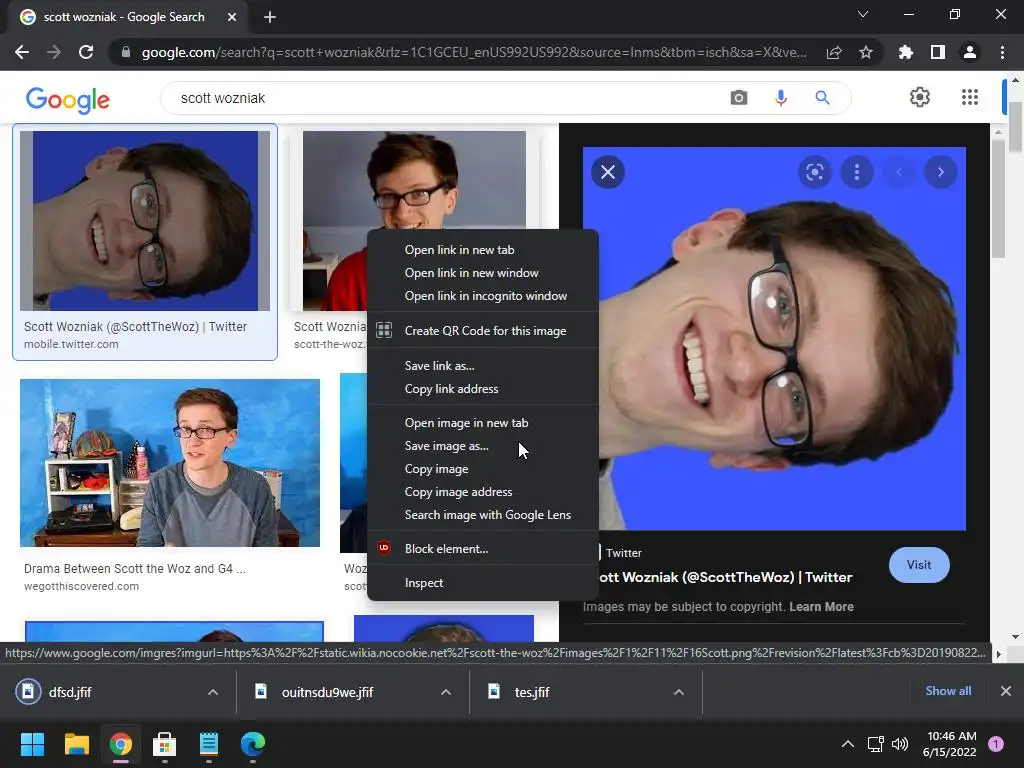
Task: Click the volume speaker tray icon
Action: click(900, 744)
